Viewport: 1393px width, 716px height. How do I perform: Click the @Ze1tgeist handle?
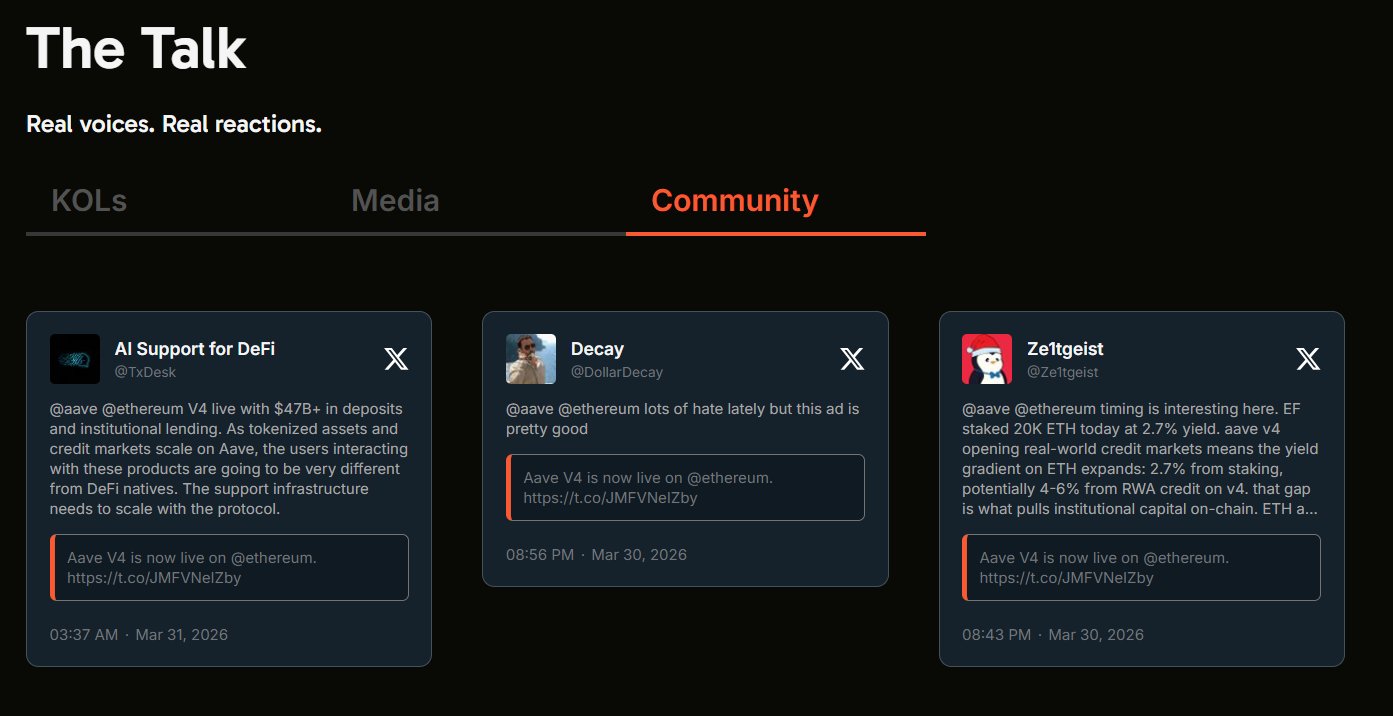(1063, 372)
